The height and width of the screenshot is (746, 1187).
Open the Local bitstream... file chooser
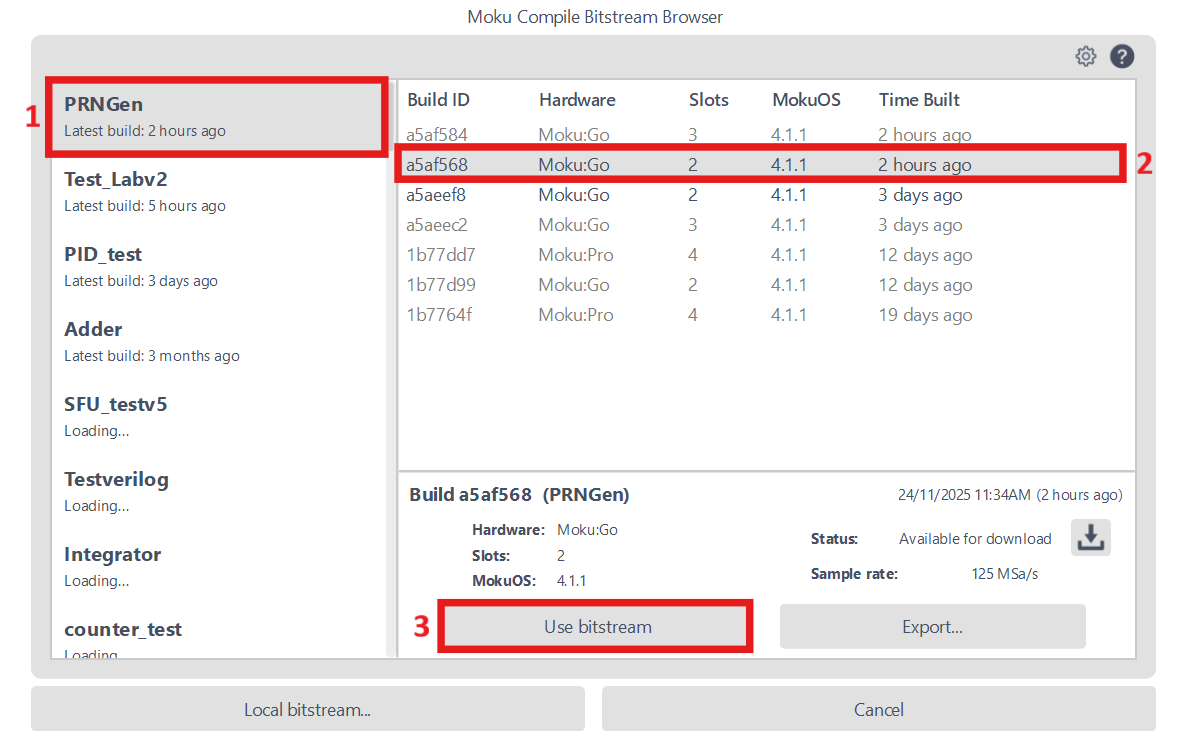point(307,710)
